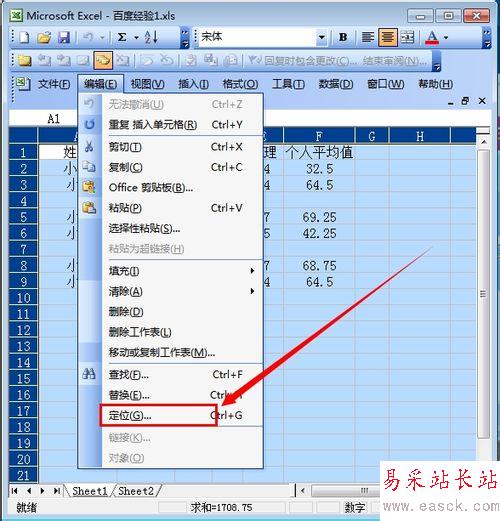
Task: Open the AutoSum dropdown arrow
Action: pos(136,37)
